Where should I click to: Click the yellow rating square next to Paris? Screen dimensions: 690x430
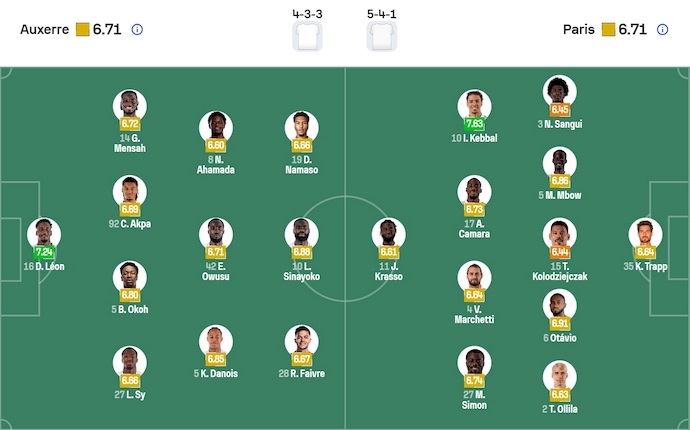608,30
